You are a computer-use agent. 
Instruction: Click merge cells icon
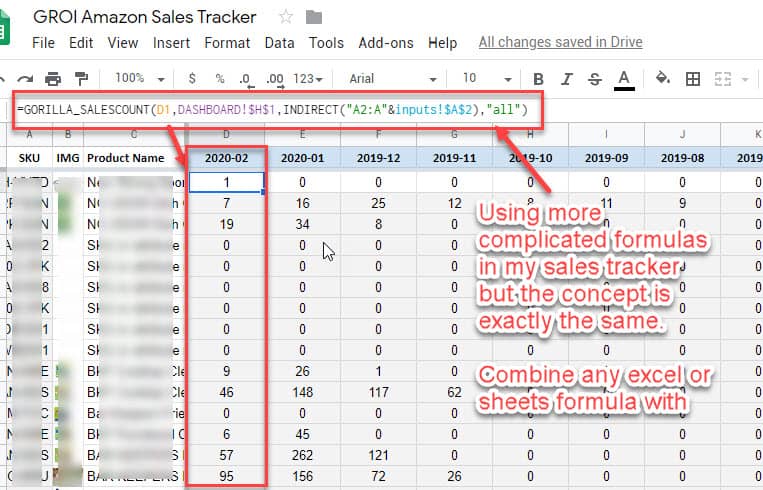723,79
